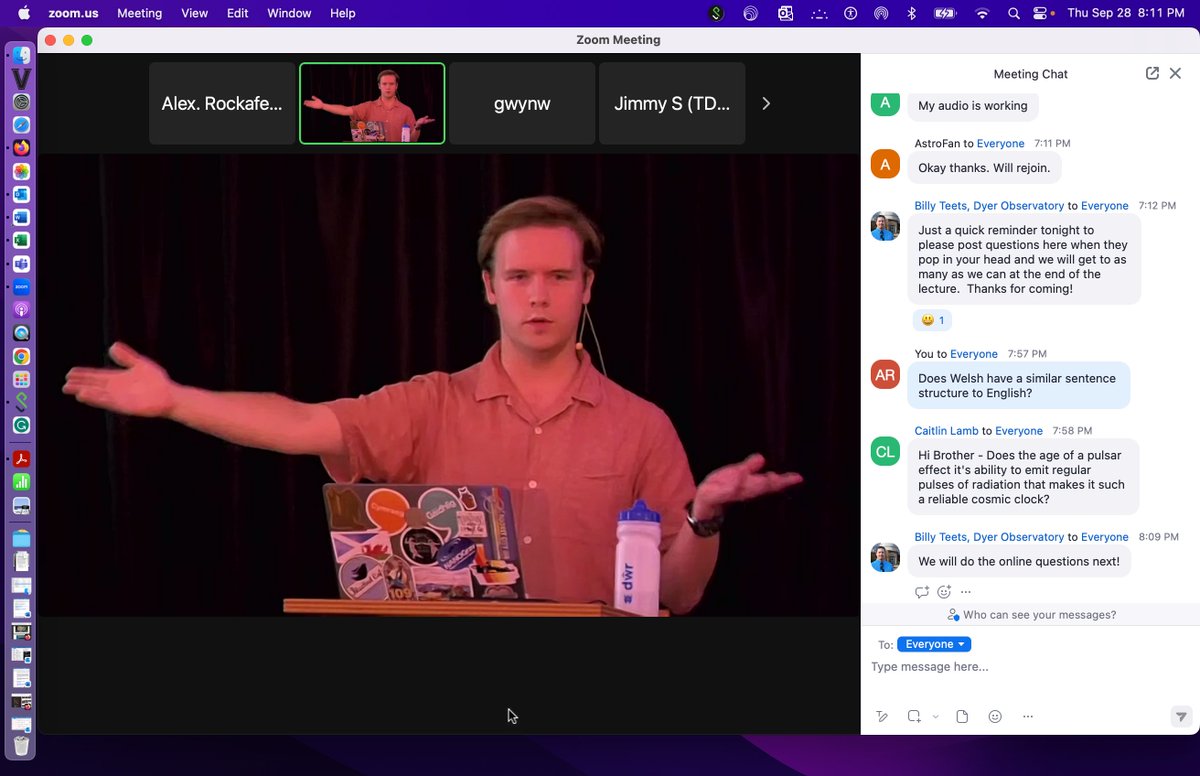
Task: Pop out Meeting Chat with the window icon
Action: (1152, 73)
